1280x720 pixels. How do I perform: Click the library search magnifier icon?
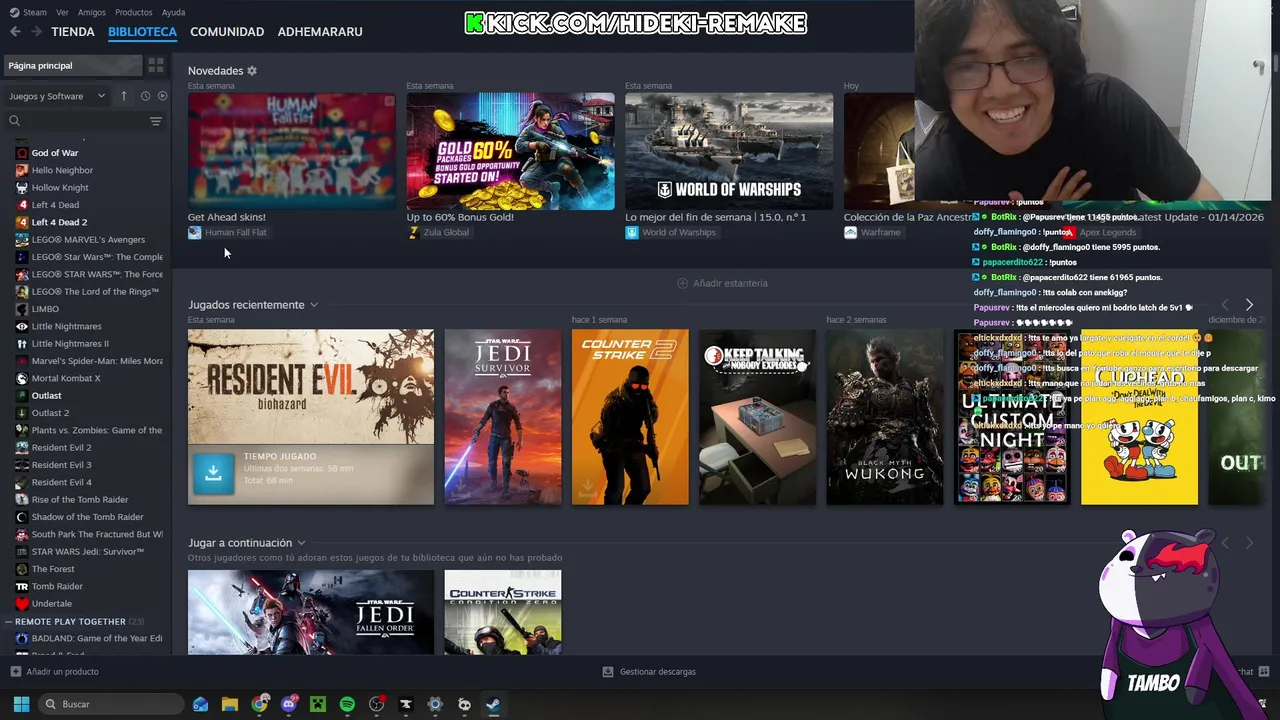[14, 121]
